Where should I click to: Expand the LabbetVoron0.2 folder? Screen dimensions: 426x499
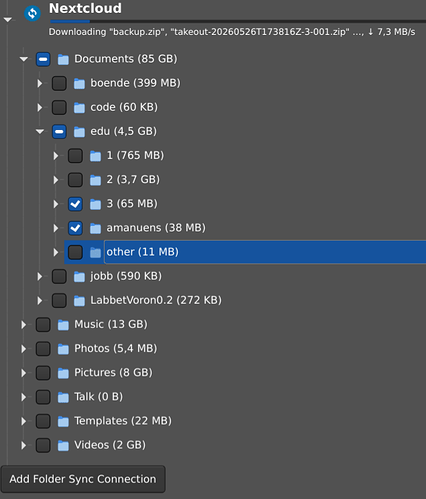click(x=40, y=301)
